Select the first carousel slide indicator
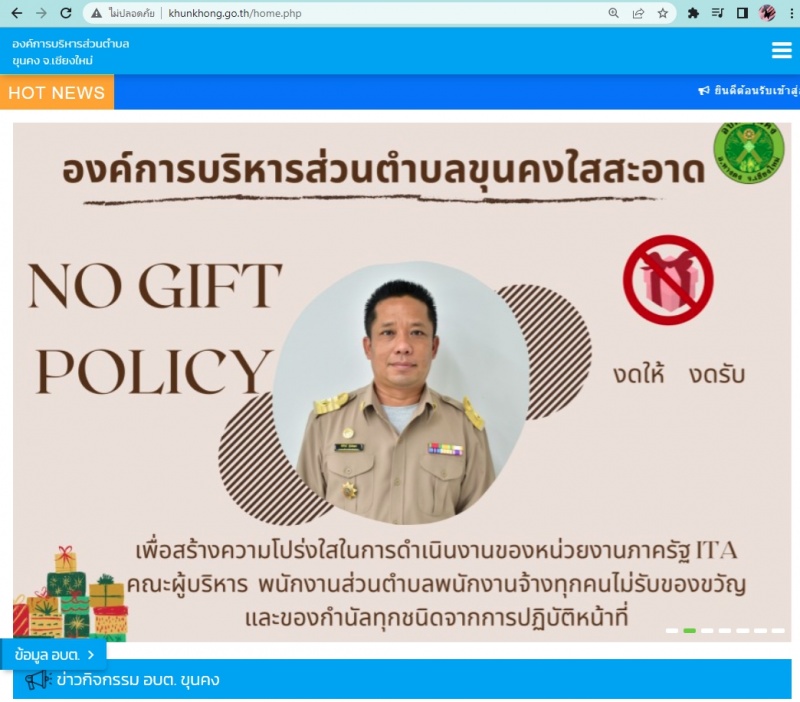The width and height of the screenshot is (800, 702). 672,631
